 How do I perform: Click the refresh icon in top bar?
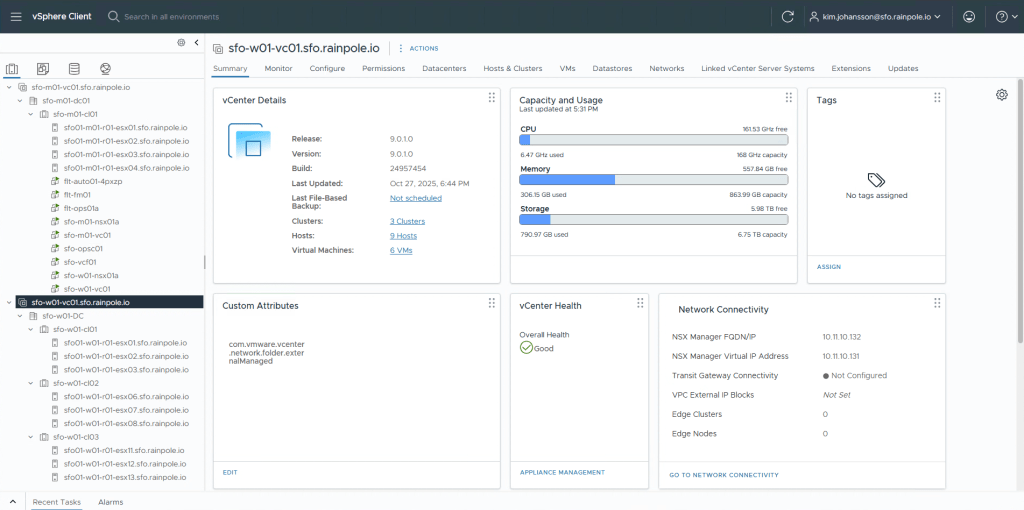787,17
